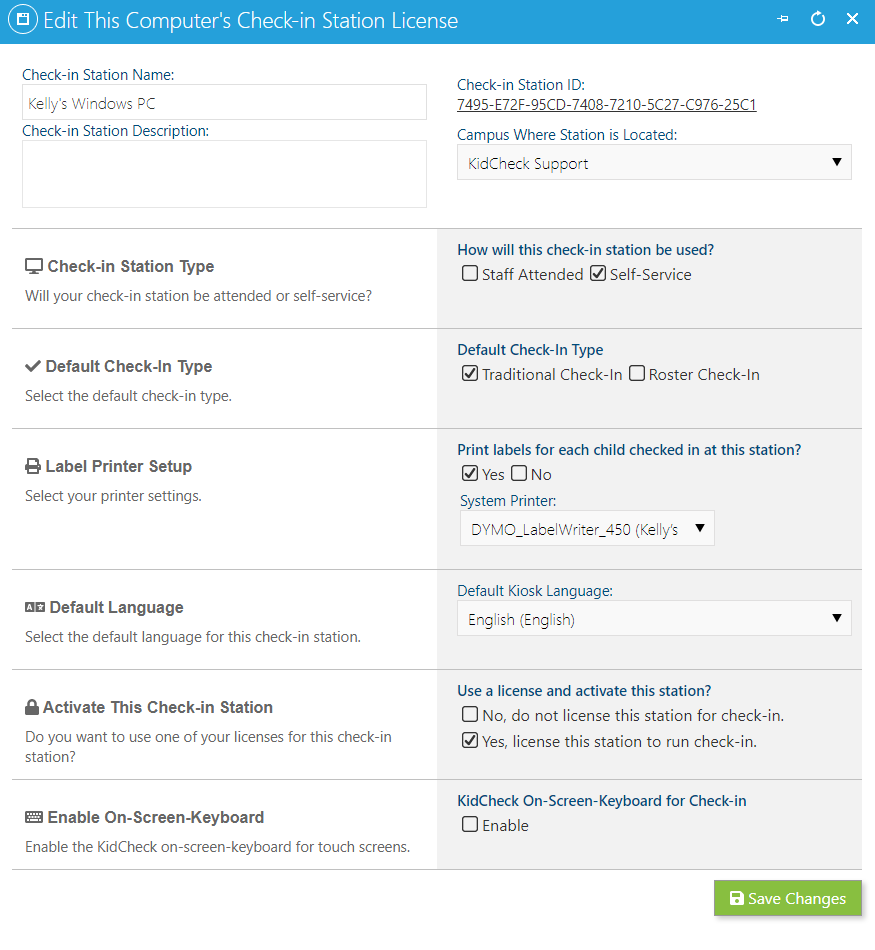Enable the KidCheck on-screen keyboard checkbox
The height and width of the screenshot is (950, 875).
pos(470,825)
